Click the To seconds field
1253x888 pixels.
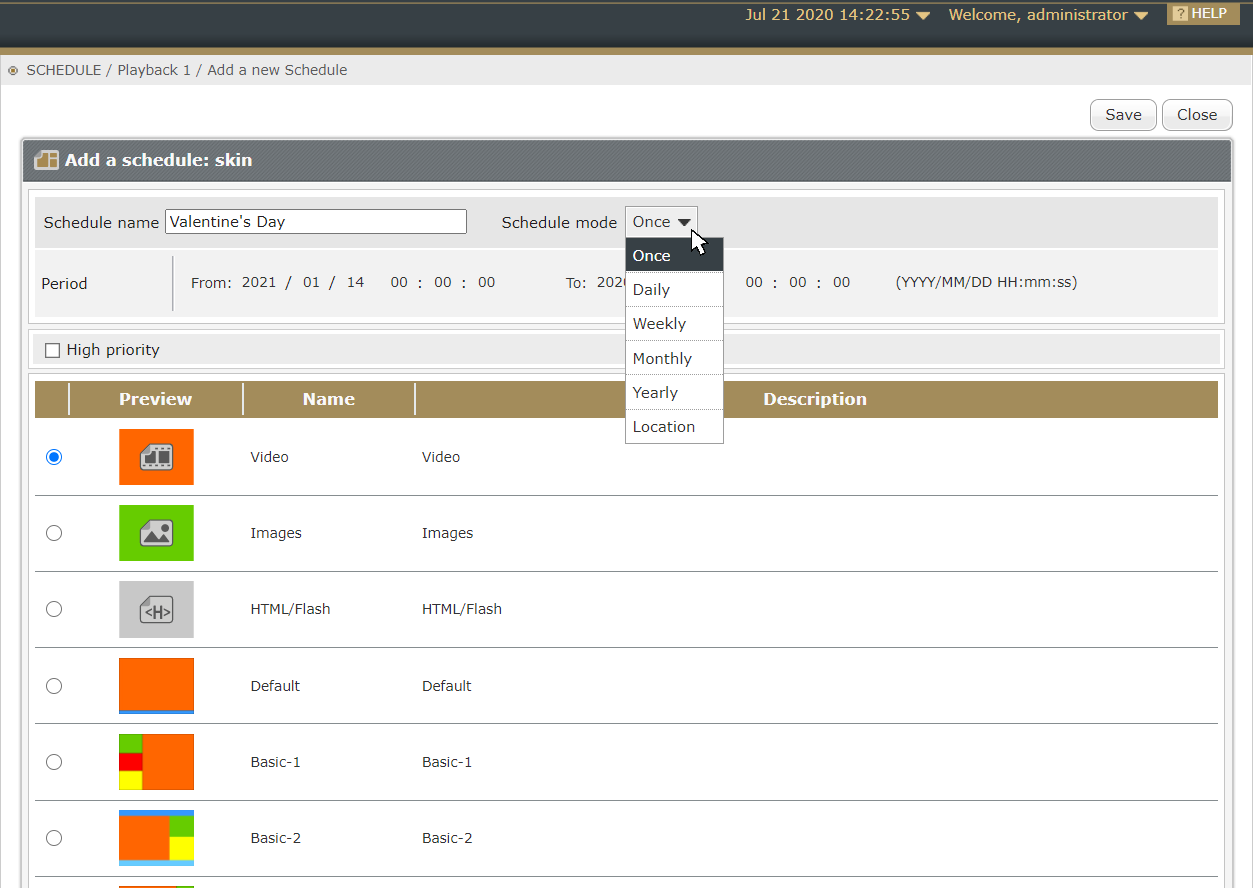pos(842,283)
